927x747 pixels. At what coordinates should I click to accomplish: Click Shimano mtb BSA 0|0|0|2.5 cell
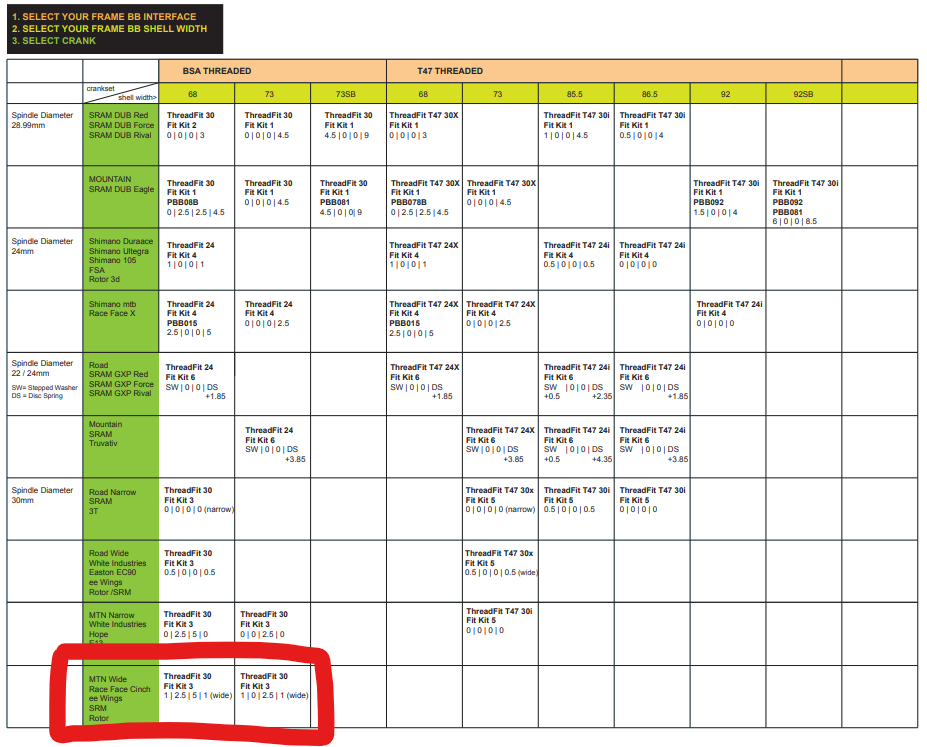click(273, 321)
